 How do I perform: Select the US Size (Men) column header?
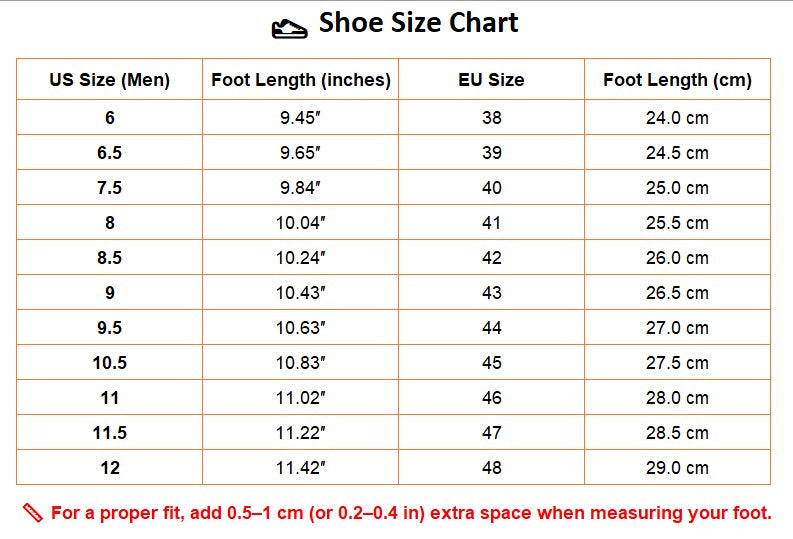(x=110, y=79)
